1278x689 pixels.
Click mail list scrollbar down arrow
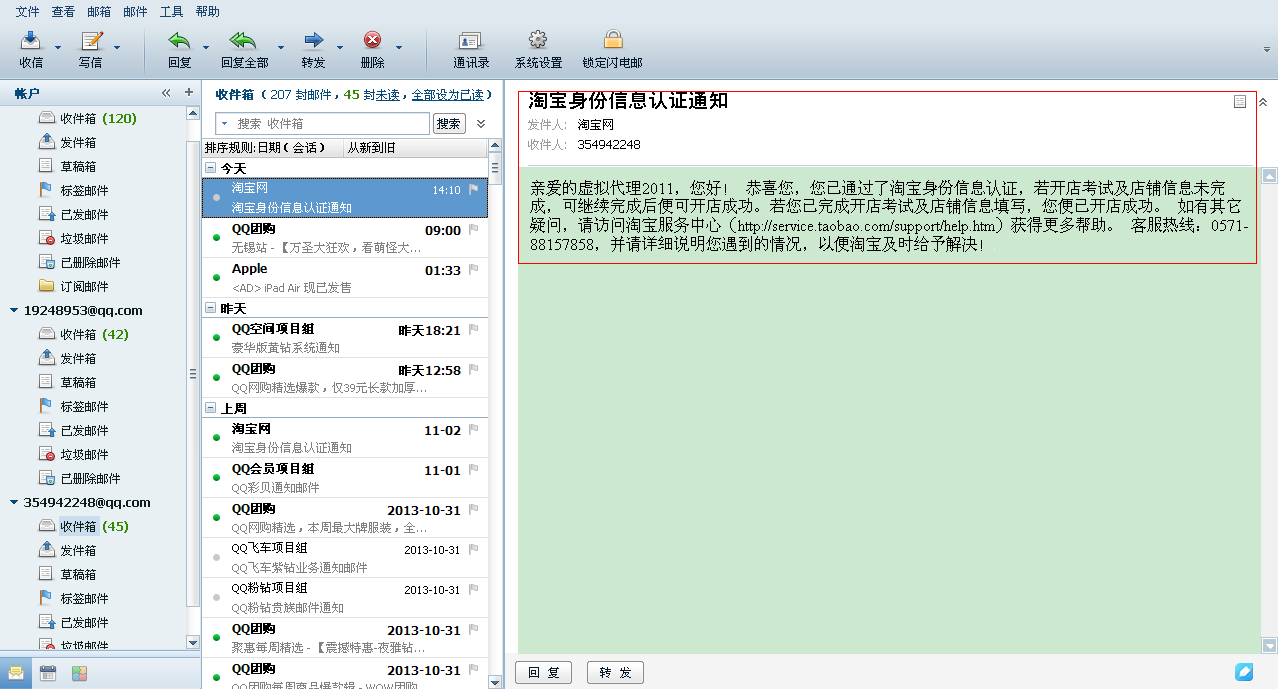tap(495, 682)
